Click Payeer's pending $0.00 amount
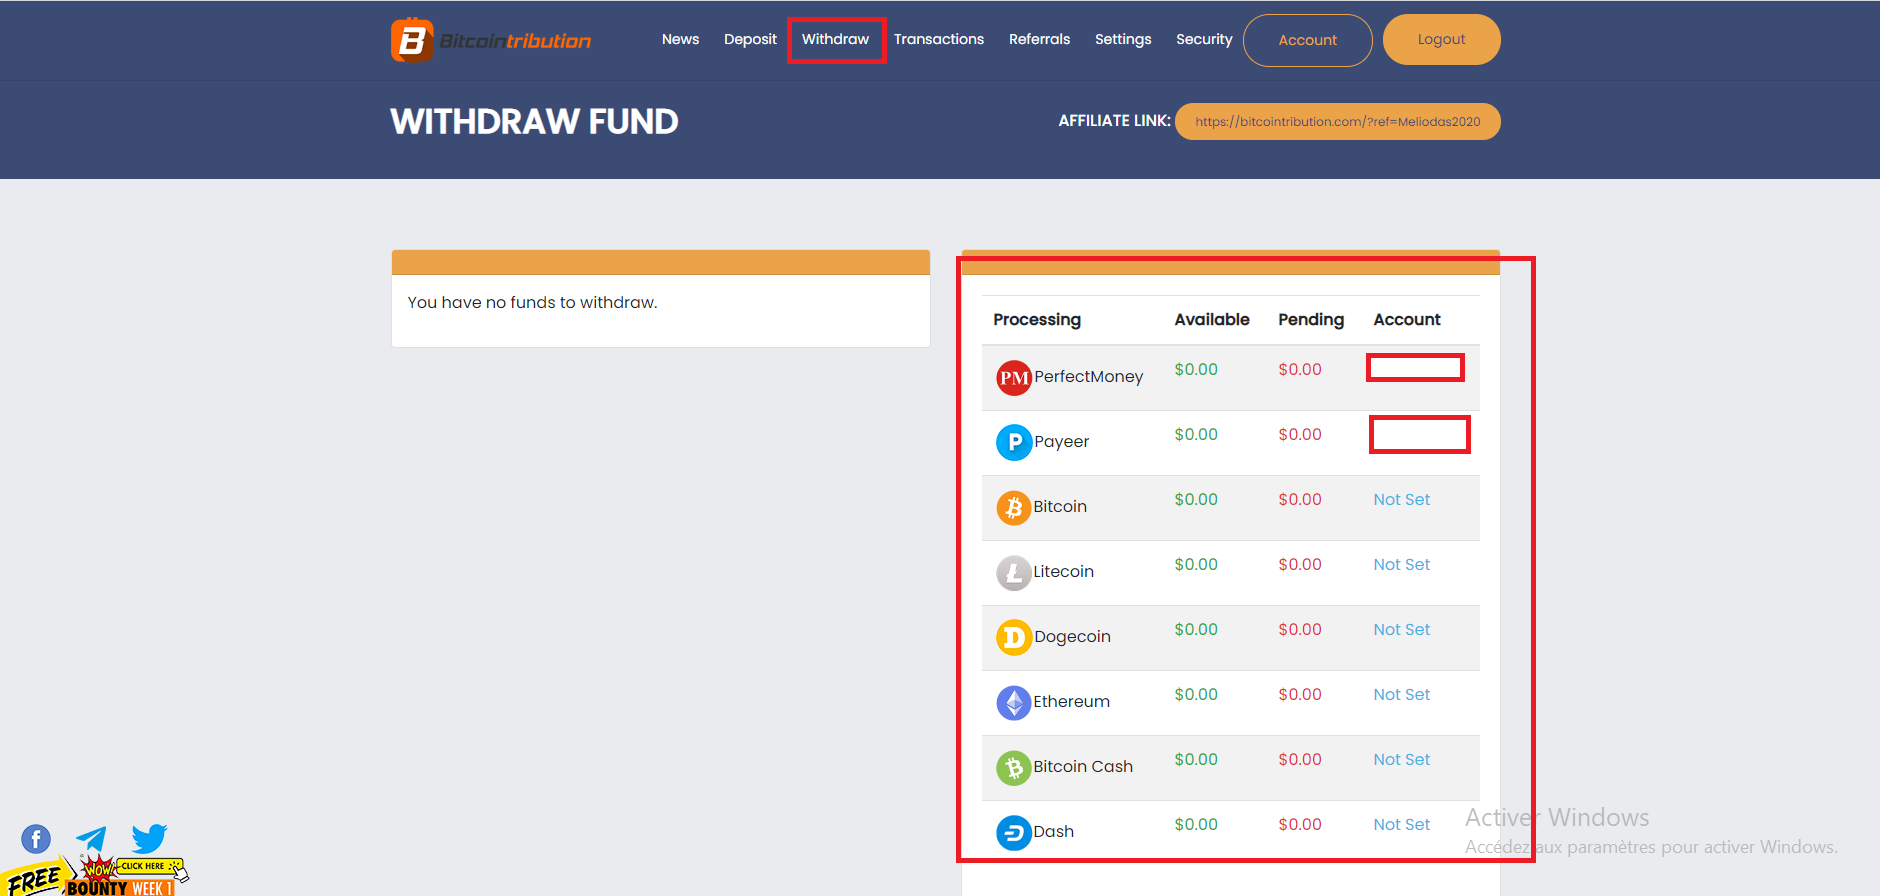Viewport: 1880px width, 896px height. click(x=1300, y=435)
